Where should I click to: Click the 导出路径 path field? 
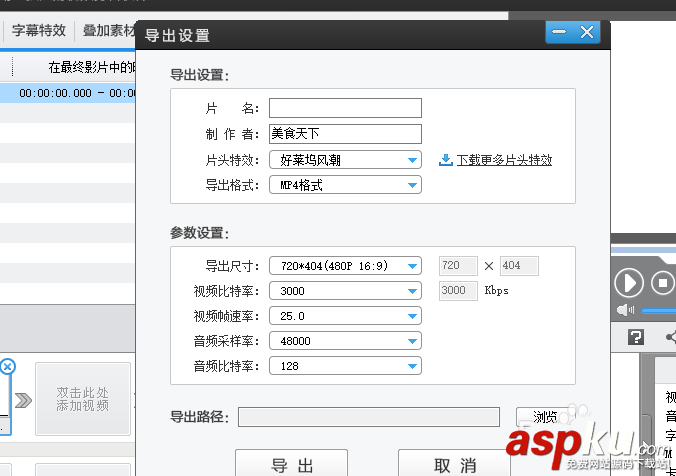point(369,417)
